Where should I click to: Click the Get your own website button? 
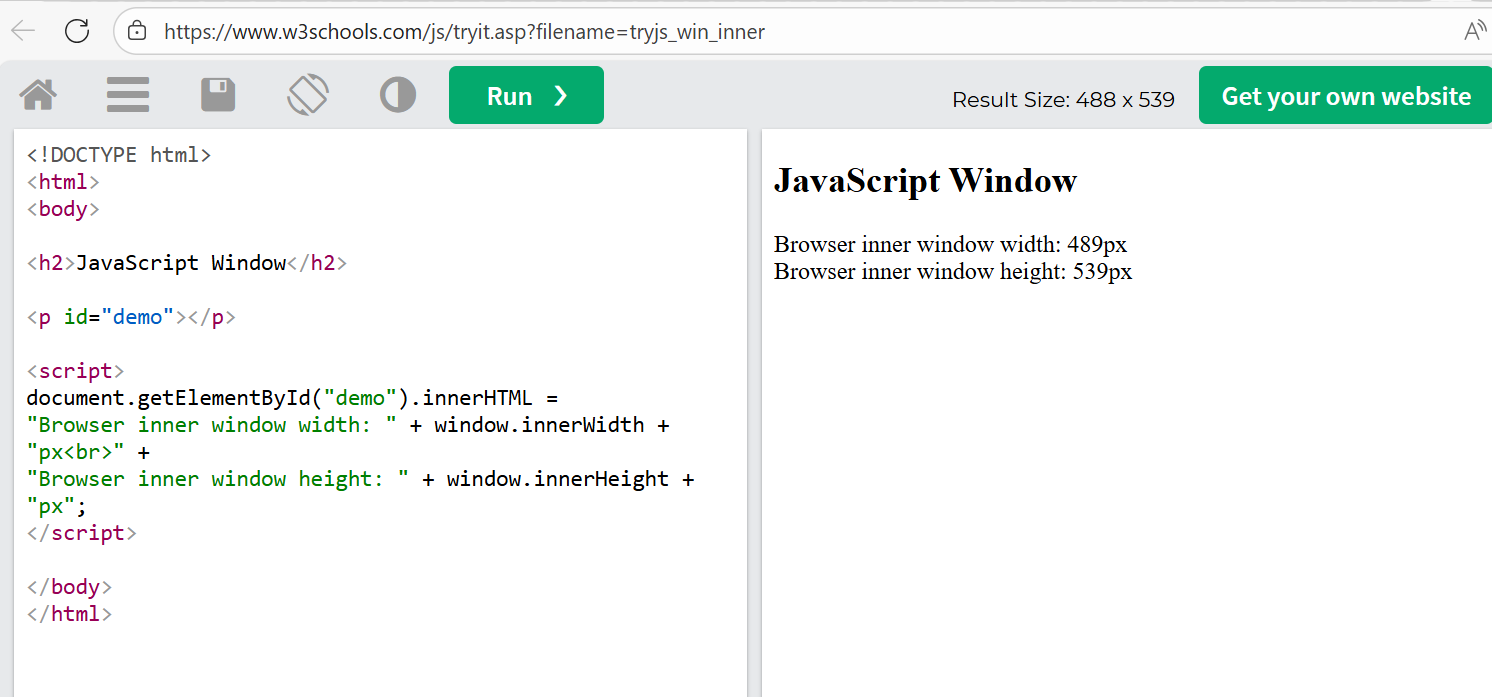pyautogui.click(x=1345, y=96)
